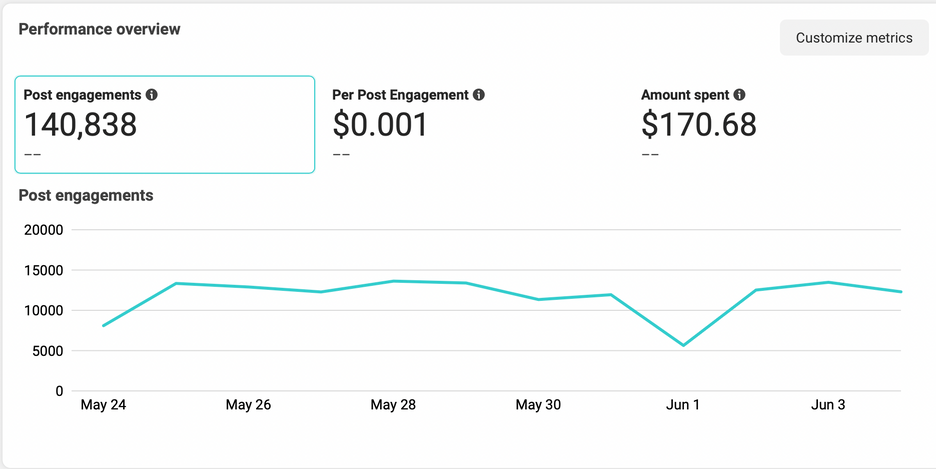Click the chart line's lowest dip at Jun 1

coord(684,345)
